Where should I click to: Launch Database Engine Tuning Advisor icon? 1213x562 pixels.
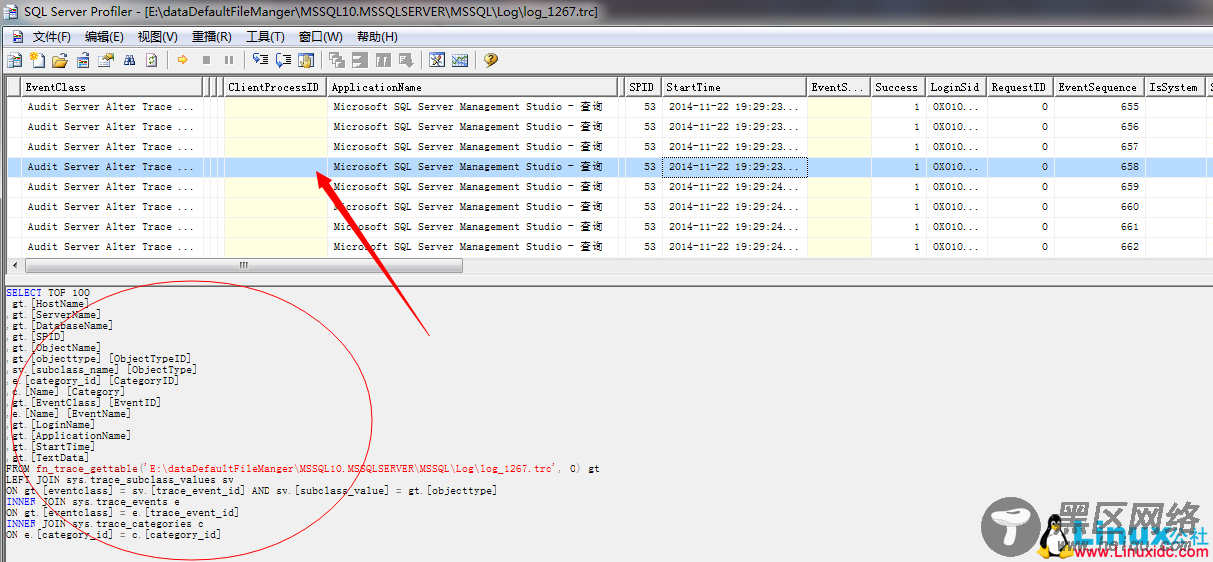coord(437,60)
